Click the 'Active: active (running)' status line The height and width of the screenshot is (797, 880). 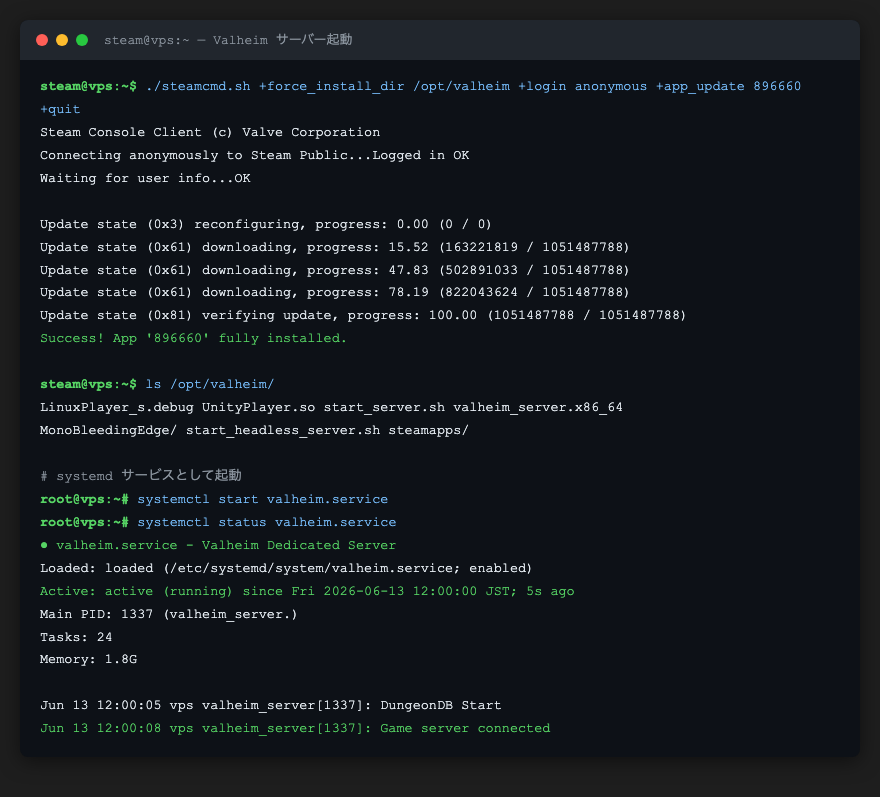click(x=307, y=592)
